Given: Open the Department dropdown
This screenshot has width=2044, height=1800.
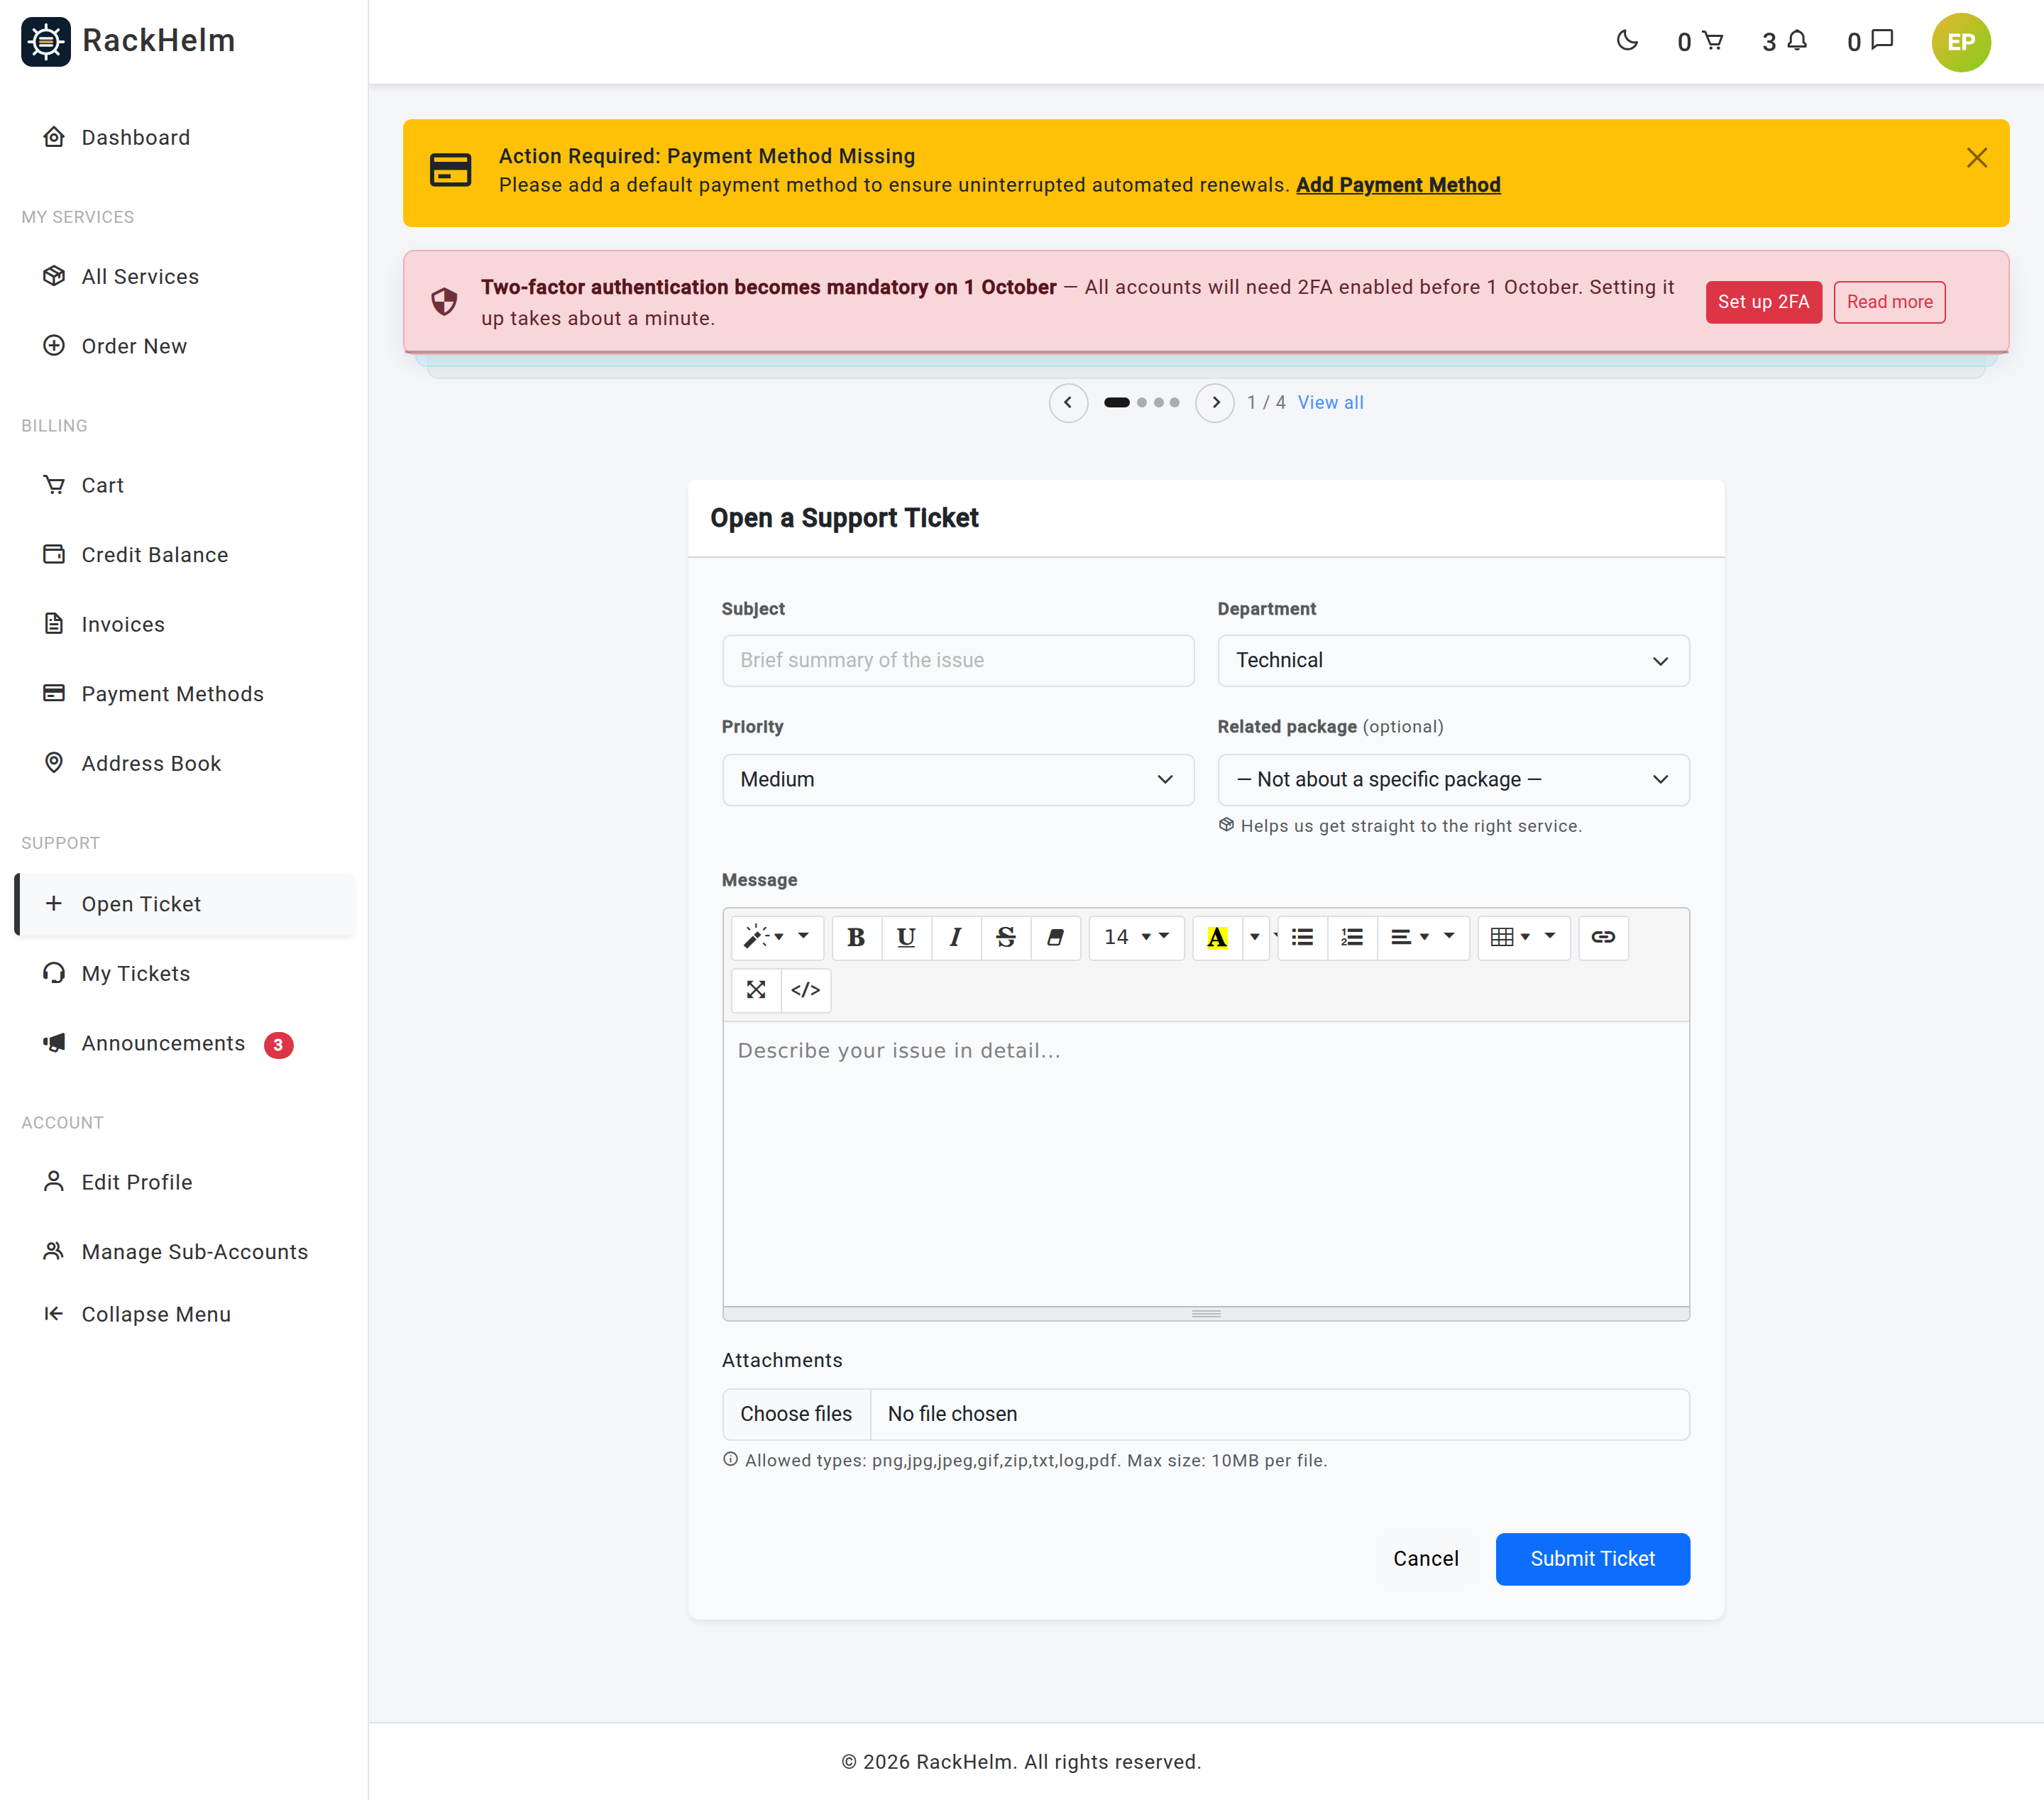Looking at the screenshot, I should pyautogui.click(x=1453, y=661).
